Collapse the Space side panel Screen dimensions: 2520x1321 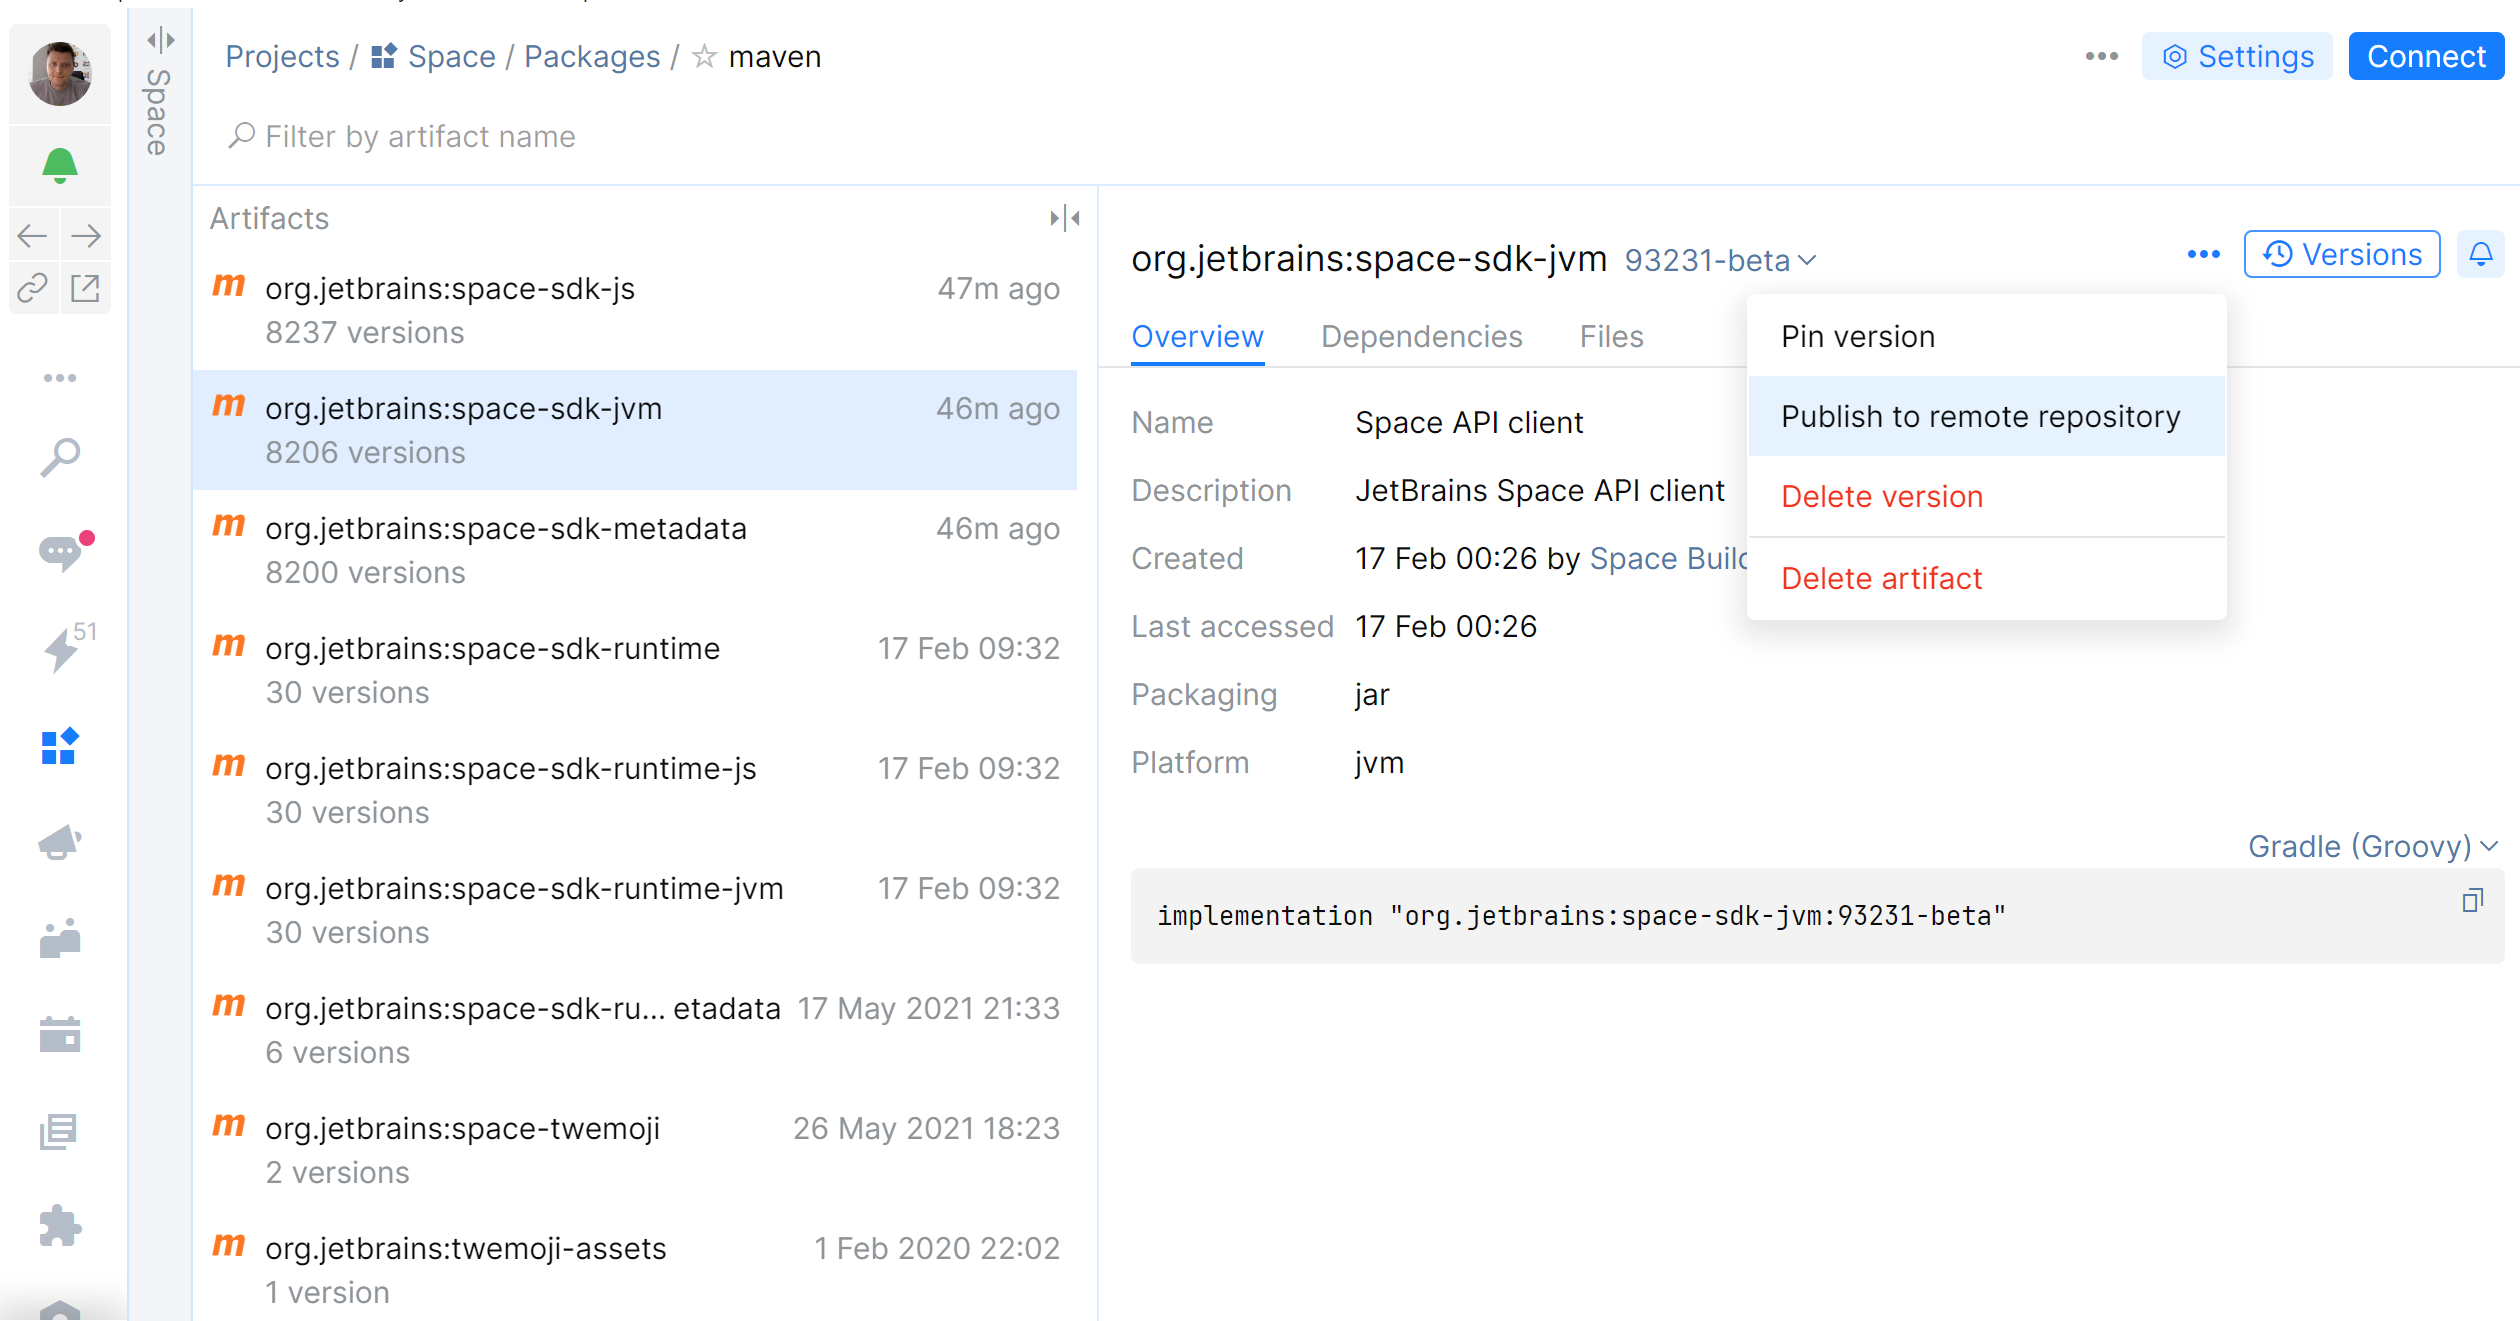[x=160, y=40]
